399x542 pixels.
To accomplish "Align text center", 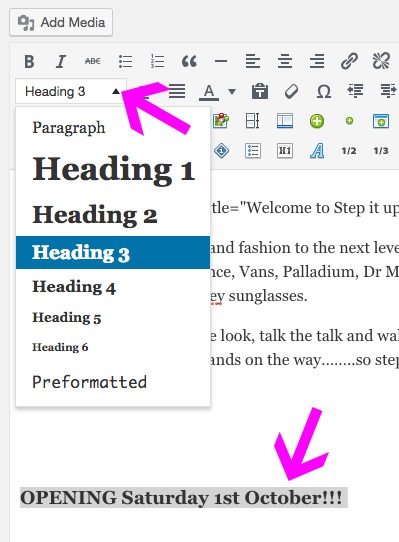I will tap(285, 62).
